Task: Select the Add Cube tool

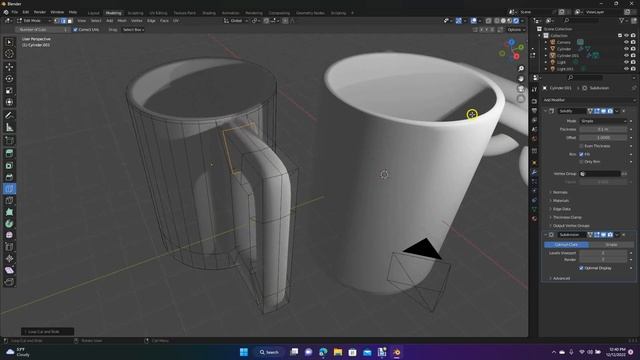Action: (9, 140)
